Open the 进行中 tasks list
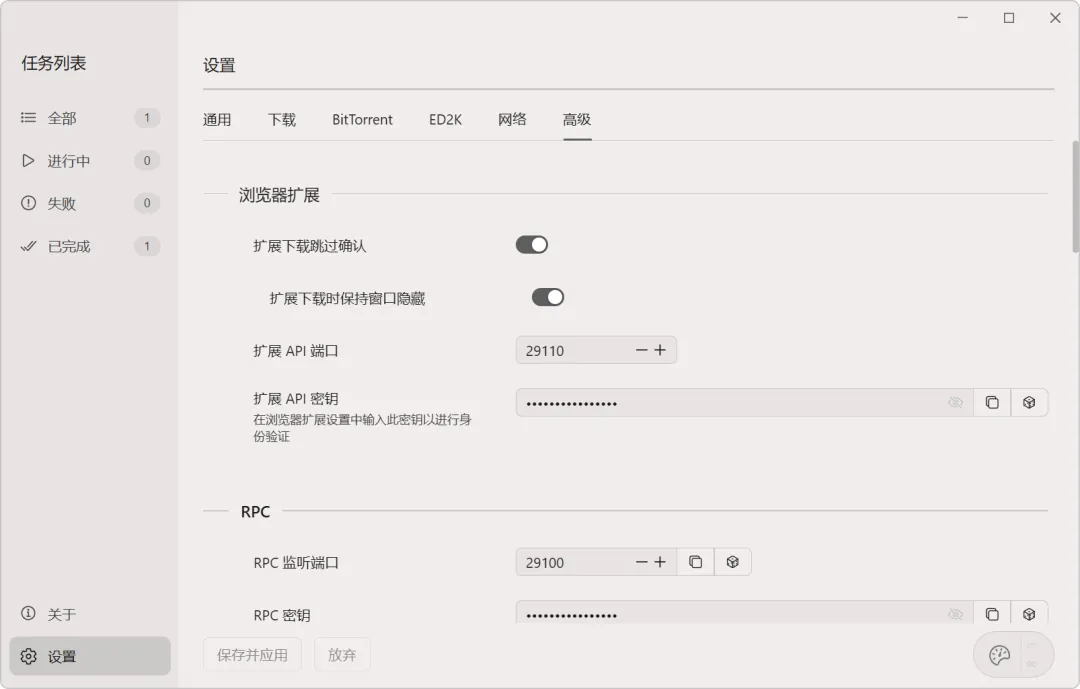 (90, 161)
